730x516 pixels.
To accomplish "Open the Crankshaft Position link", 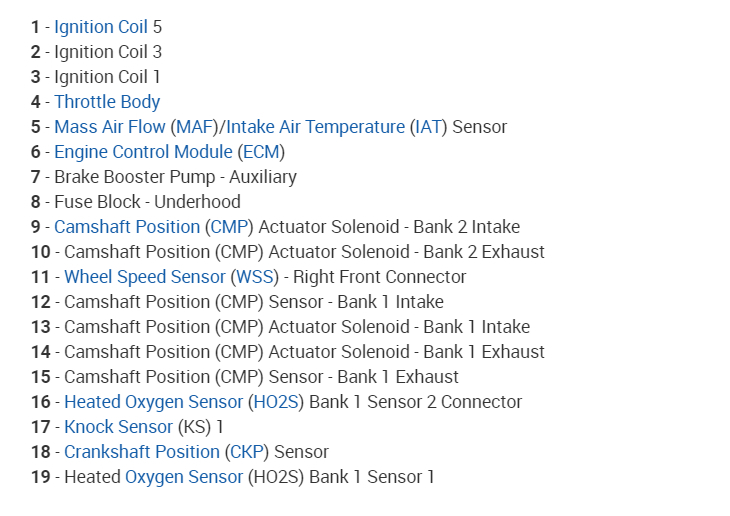I will (142, 452).
